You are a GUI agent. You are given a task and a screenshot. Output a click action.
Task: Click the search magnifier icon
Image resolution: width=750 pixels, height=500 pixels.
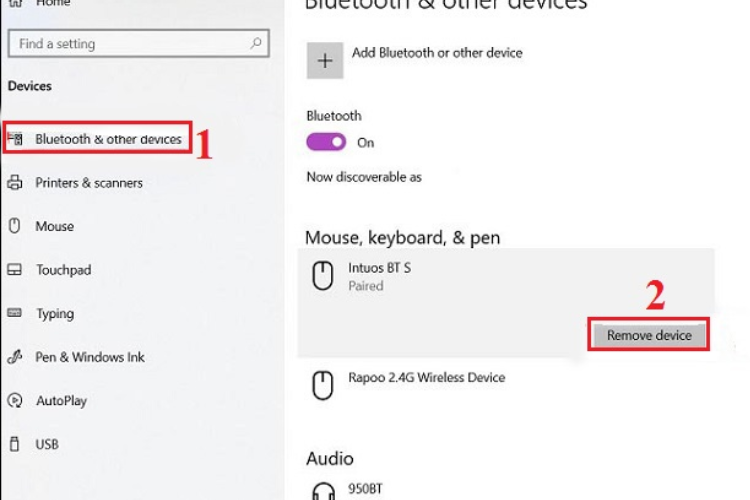coord(256,44)
